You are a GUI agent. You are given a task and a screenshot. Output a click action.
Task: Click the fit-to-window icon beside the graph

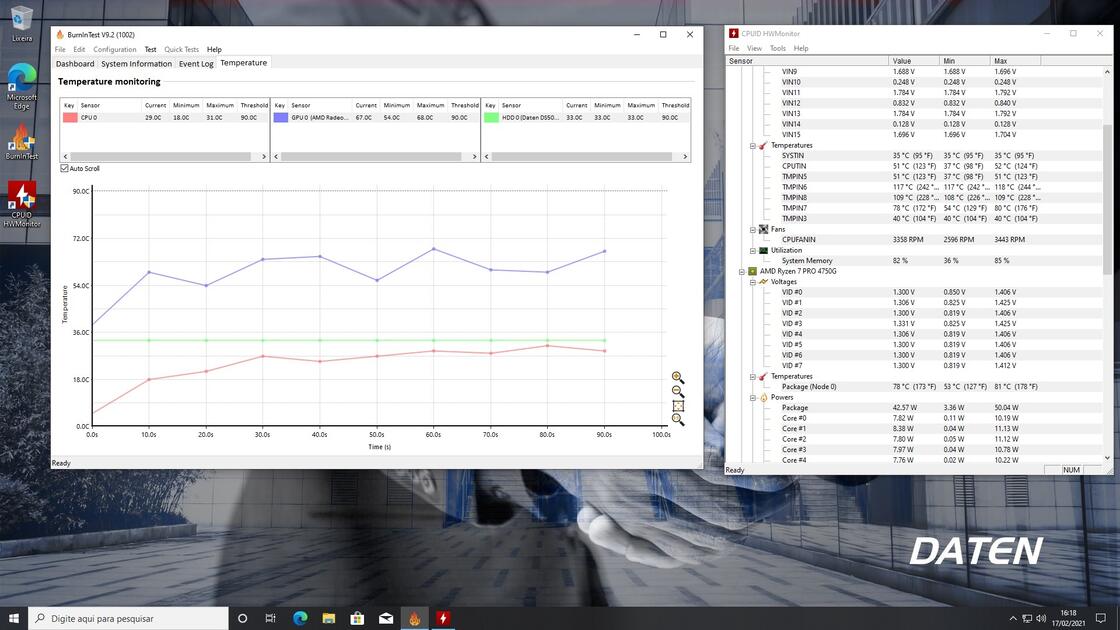[678, 406]
